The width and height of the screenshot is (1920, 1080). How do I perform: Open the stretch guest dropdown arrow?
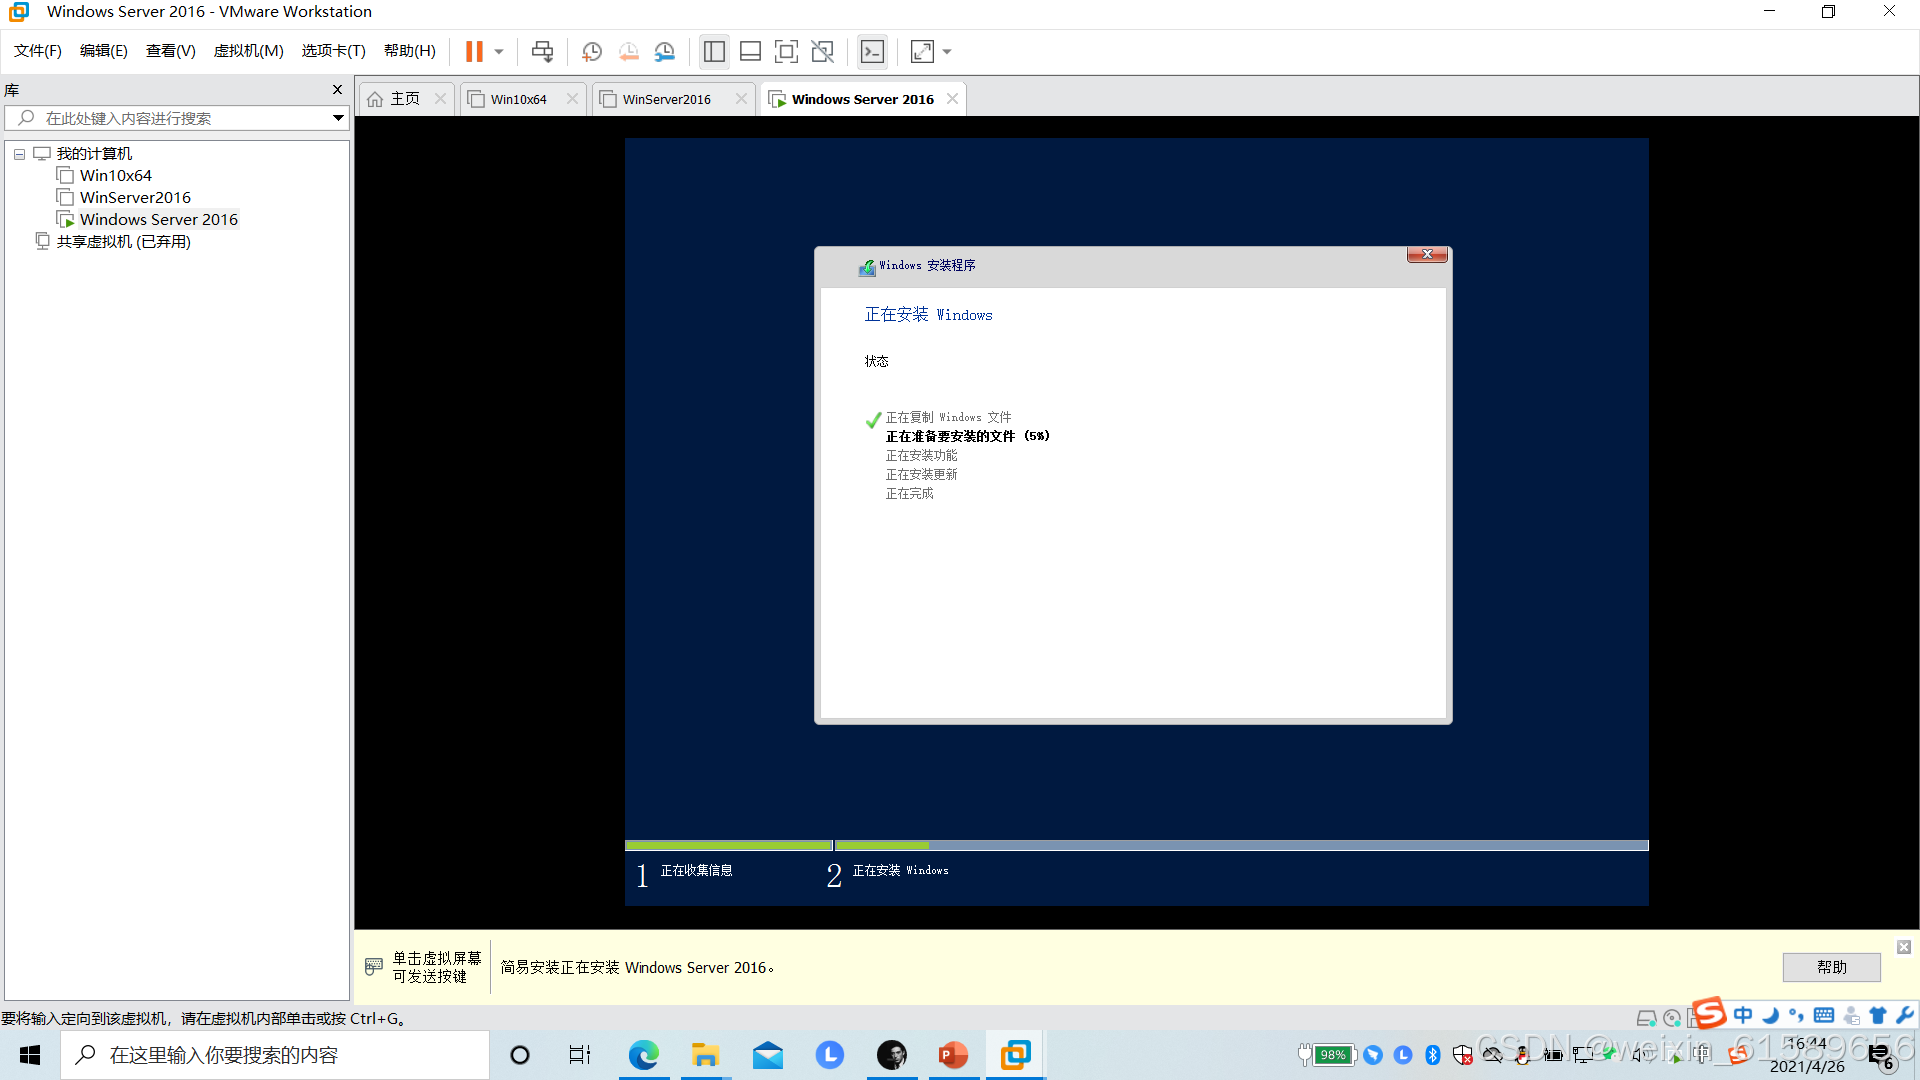947,51
